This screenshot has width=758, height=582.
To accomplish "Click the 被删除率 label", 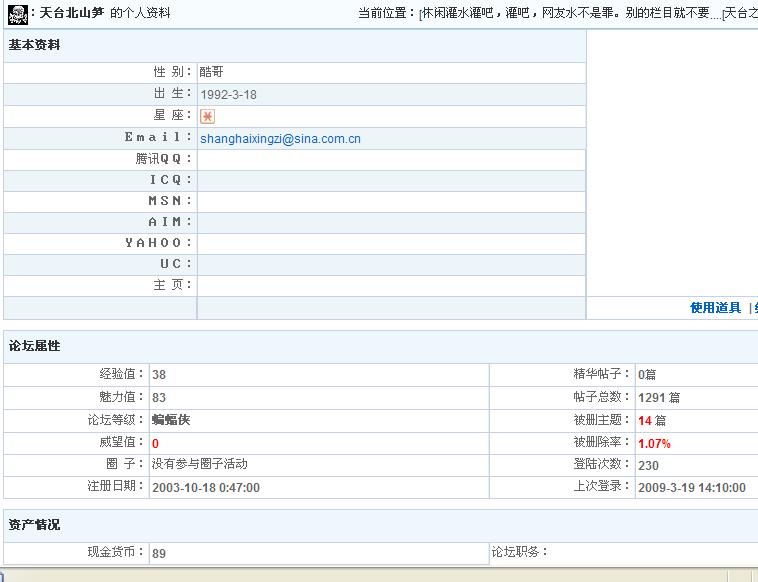I will pos(602,442).
